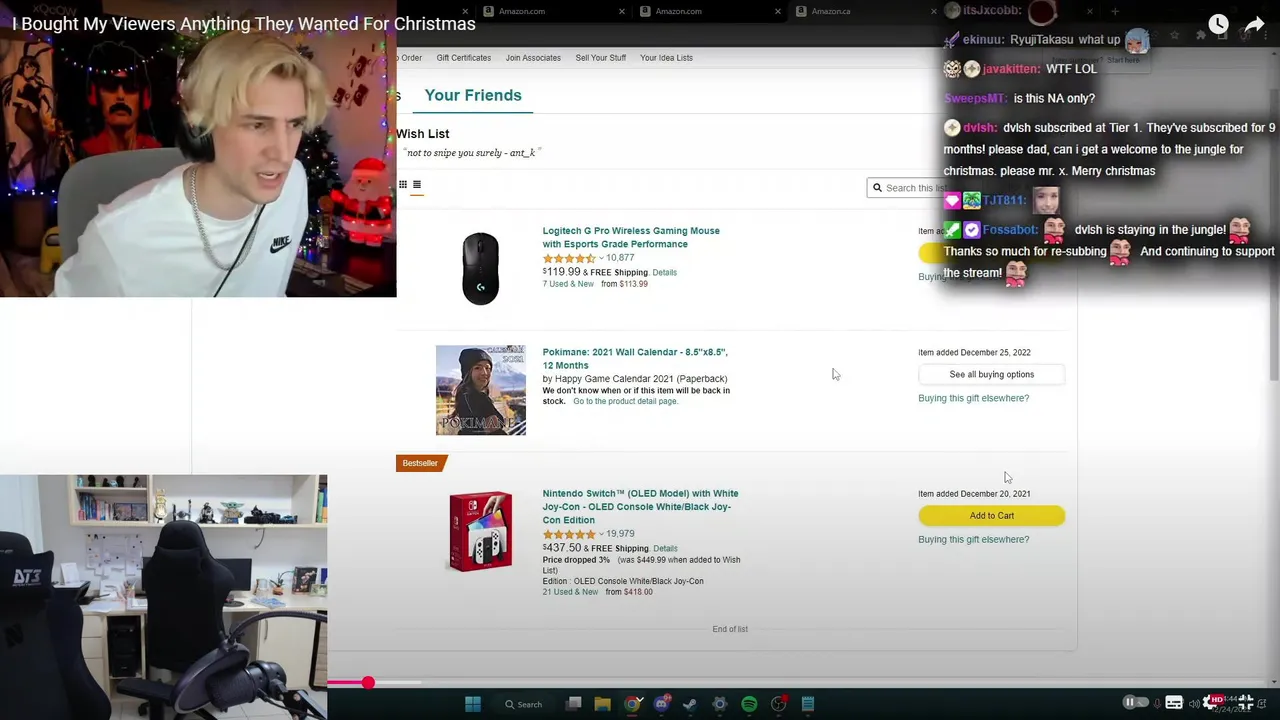Toggle the video autoplay switch

tap(1136, 702)
